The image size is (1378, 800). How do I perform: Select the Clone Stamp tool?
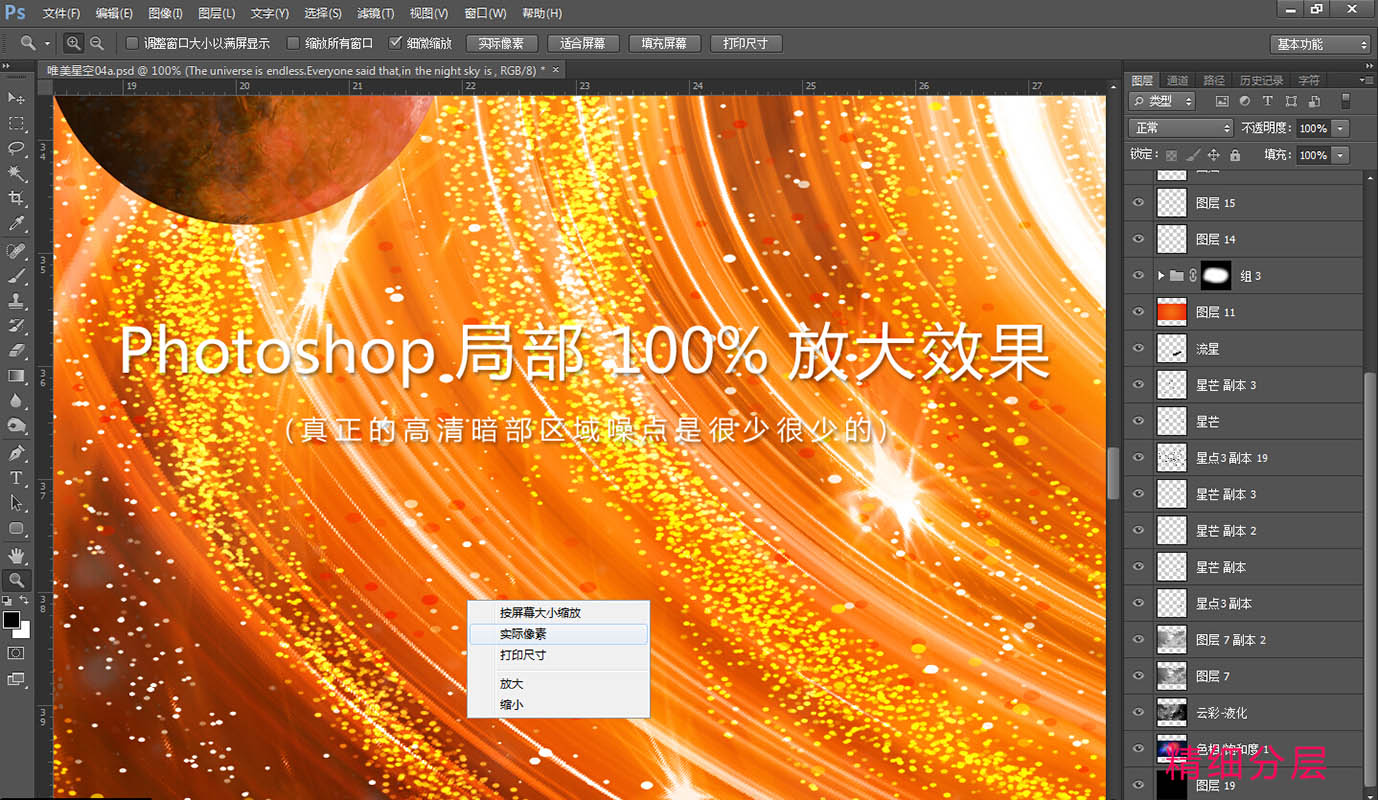coord(16,301)
